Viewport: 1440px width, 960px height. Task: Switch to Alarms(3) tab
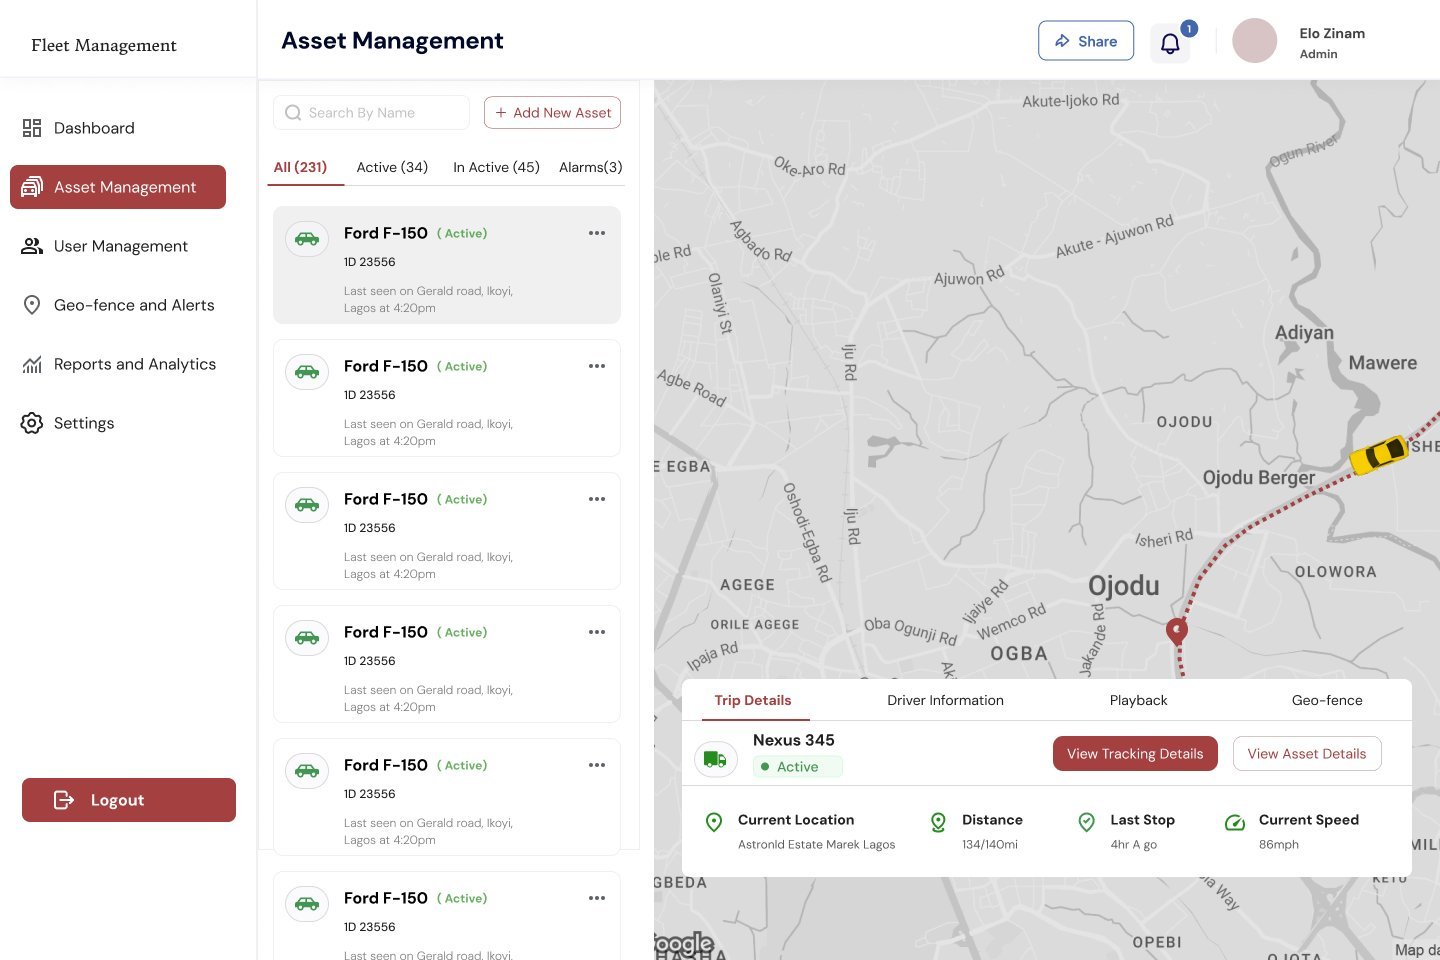tap(590, 167)
